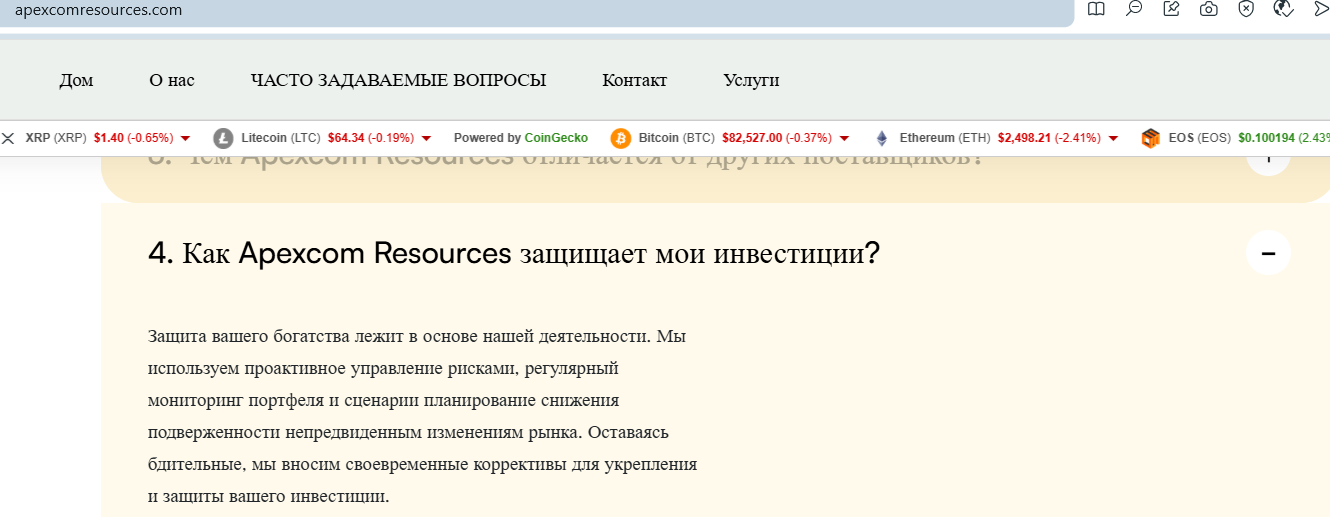Click the partially hidden question 3 heading

tap(566, 160)
